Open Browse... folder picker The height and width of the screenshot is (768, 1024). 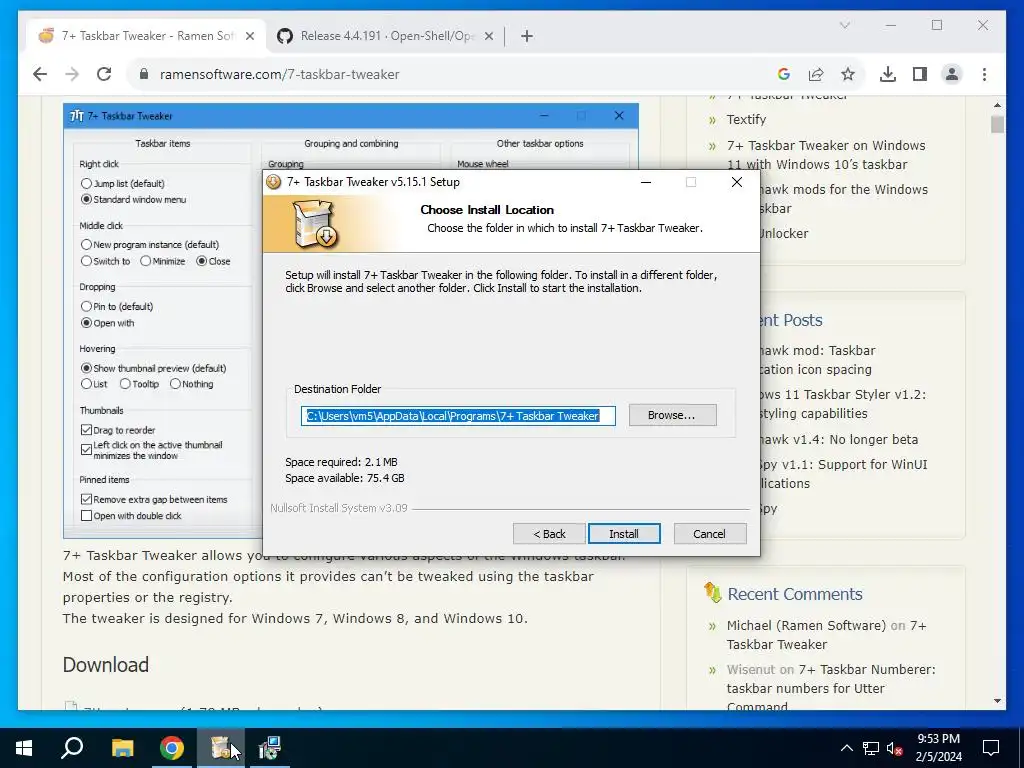672,415
